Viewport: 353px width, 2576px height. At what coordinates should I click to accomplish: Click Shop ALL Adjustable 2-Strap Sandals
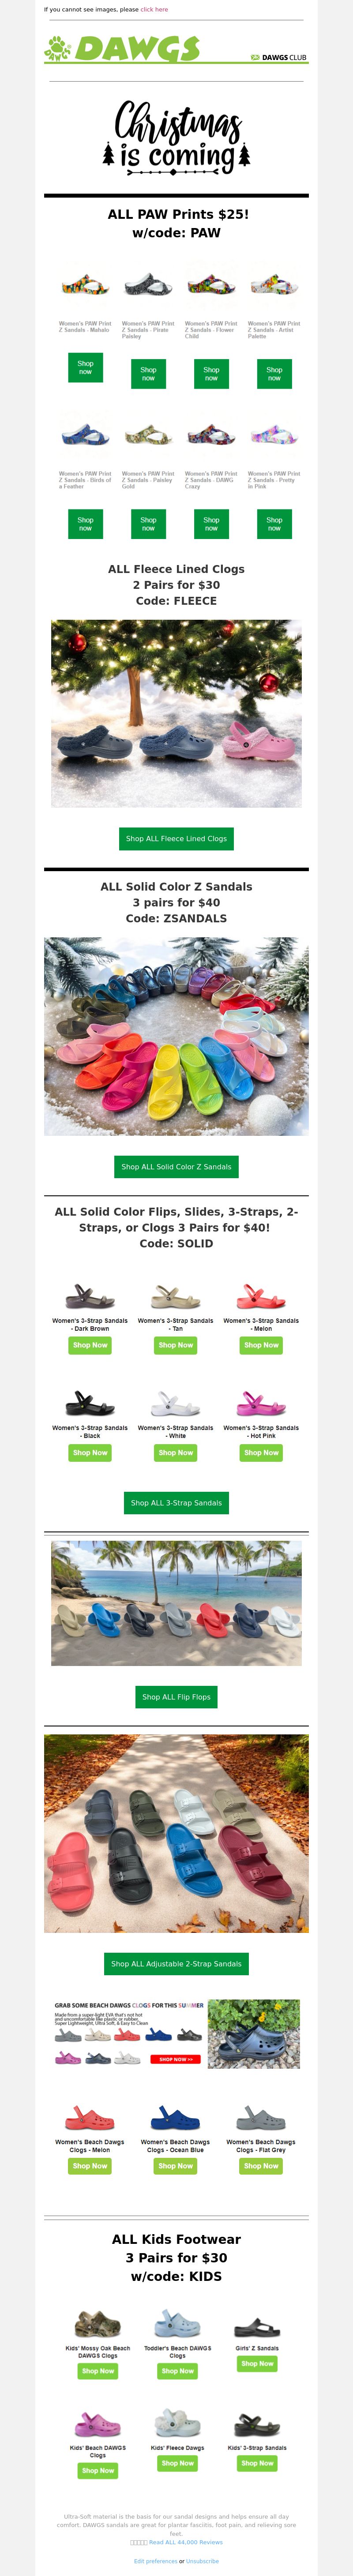pos(176,1963)
